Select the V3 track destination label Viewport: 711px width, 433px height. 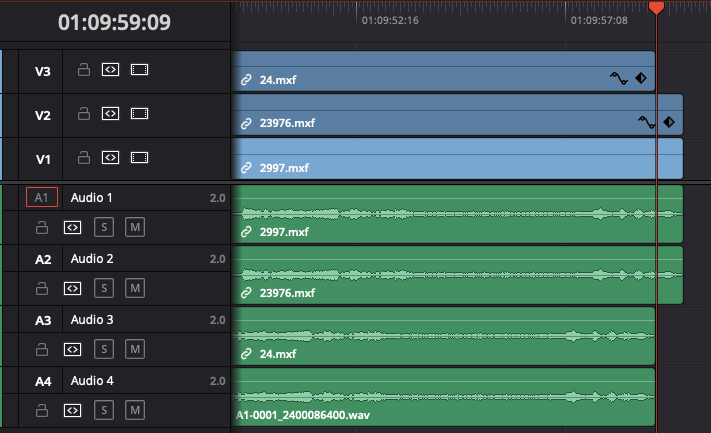point(43,72)
